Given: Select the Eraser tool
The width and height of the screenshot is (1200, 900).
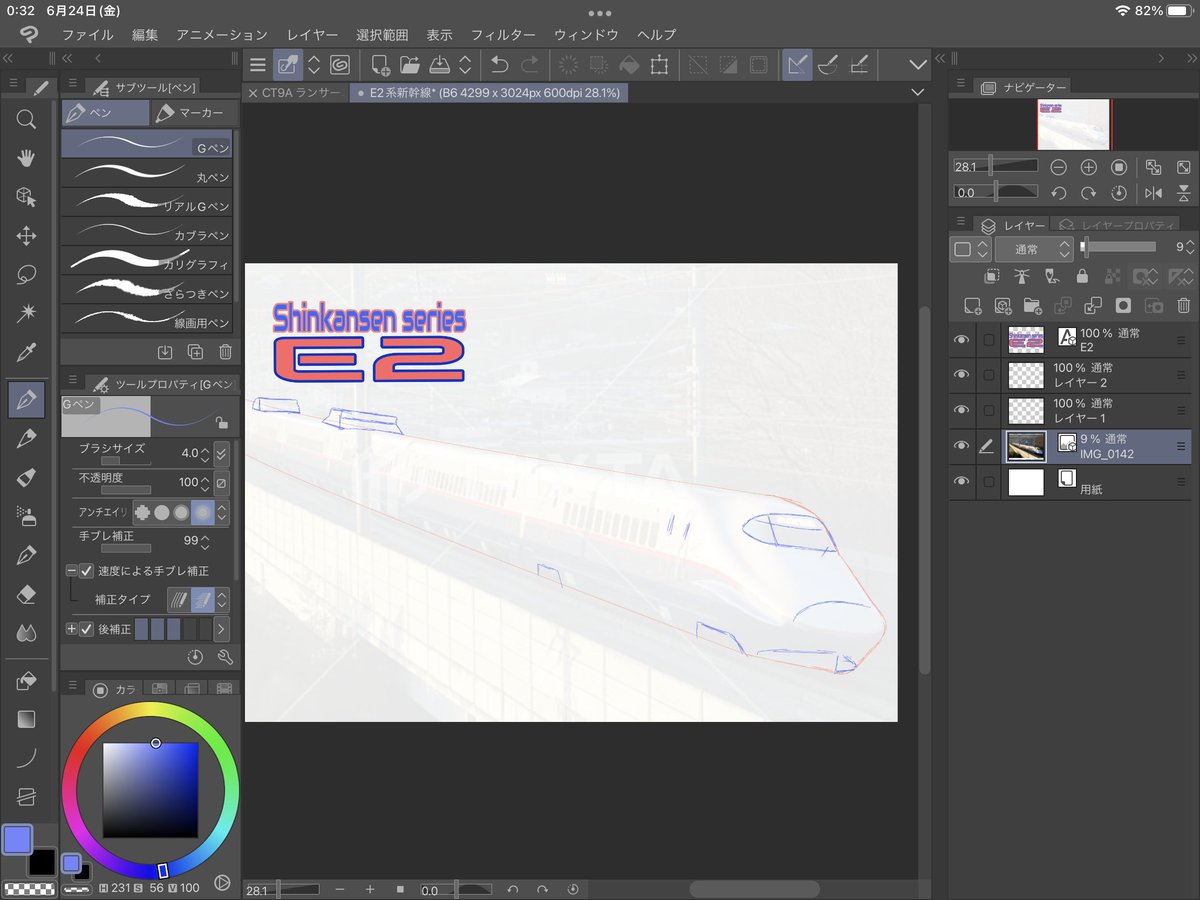Looking at the screenshot, I should [26, 595].
